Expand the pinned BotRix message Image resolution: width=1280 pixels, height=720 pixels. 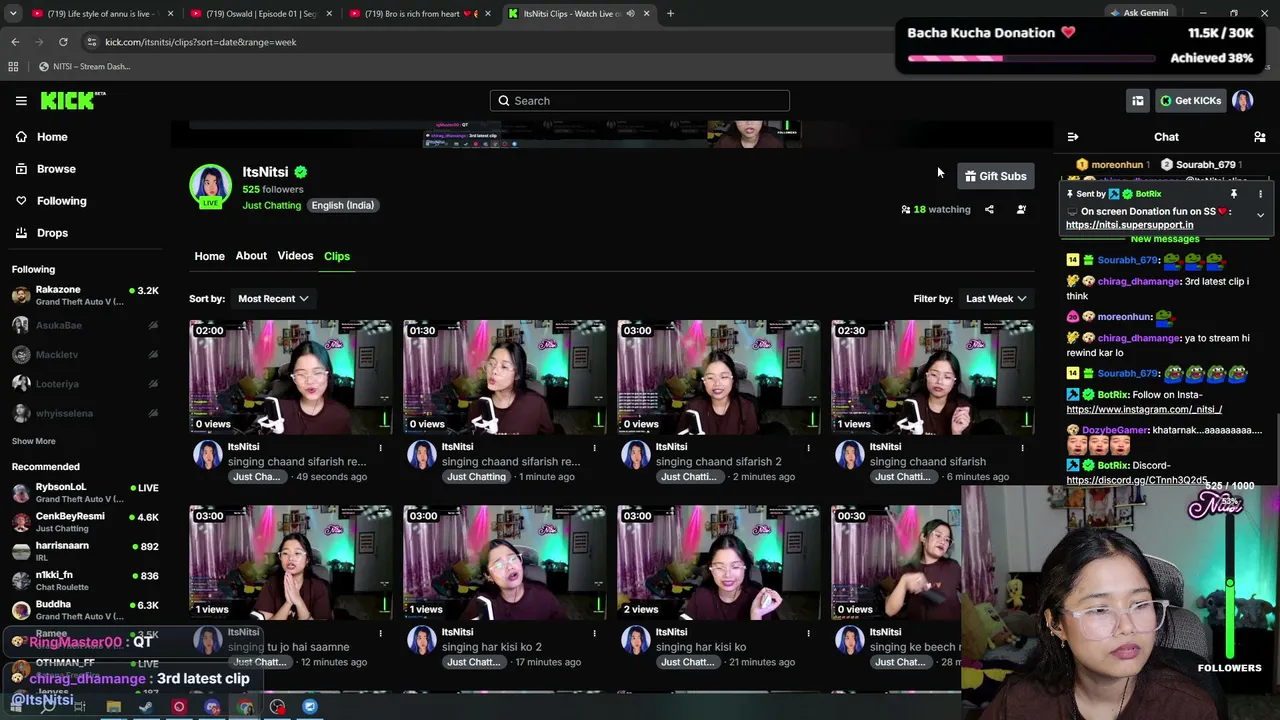[1260, 215]
